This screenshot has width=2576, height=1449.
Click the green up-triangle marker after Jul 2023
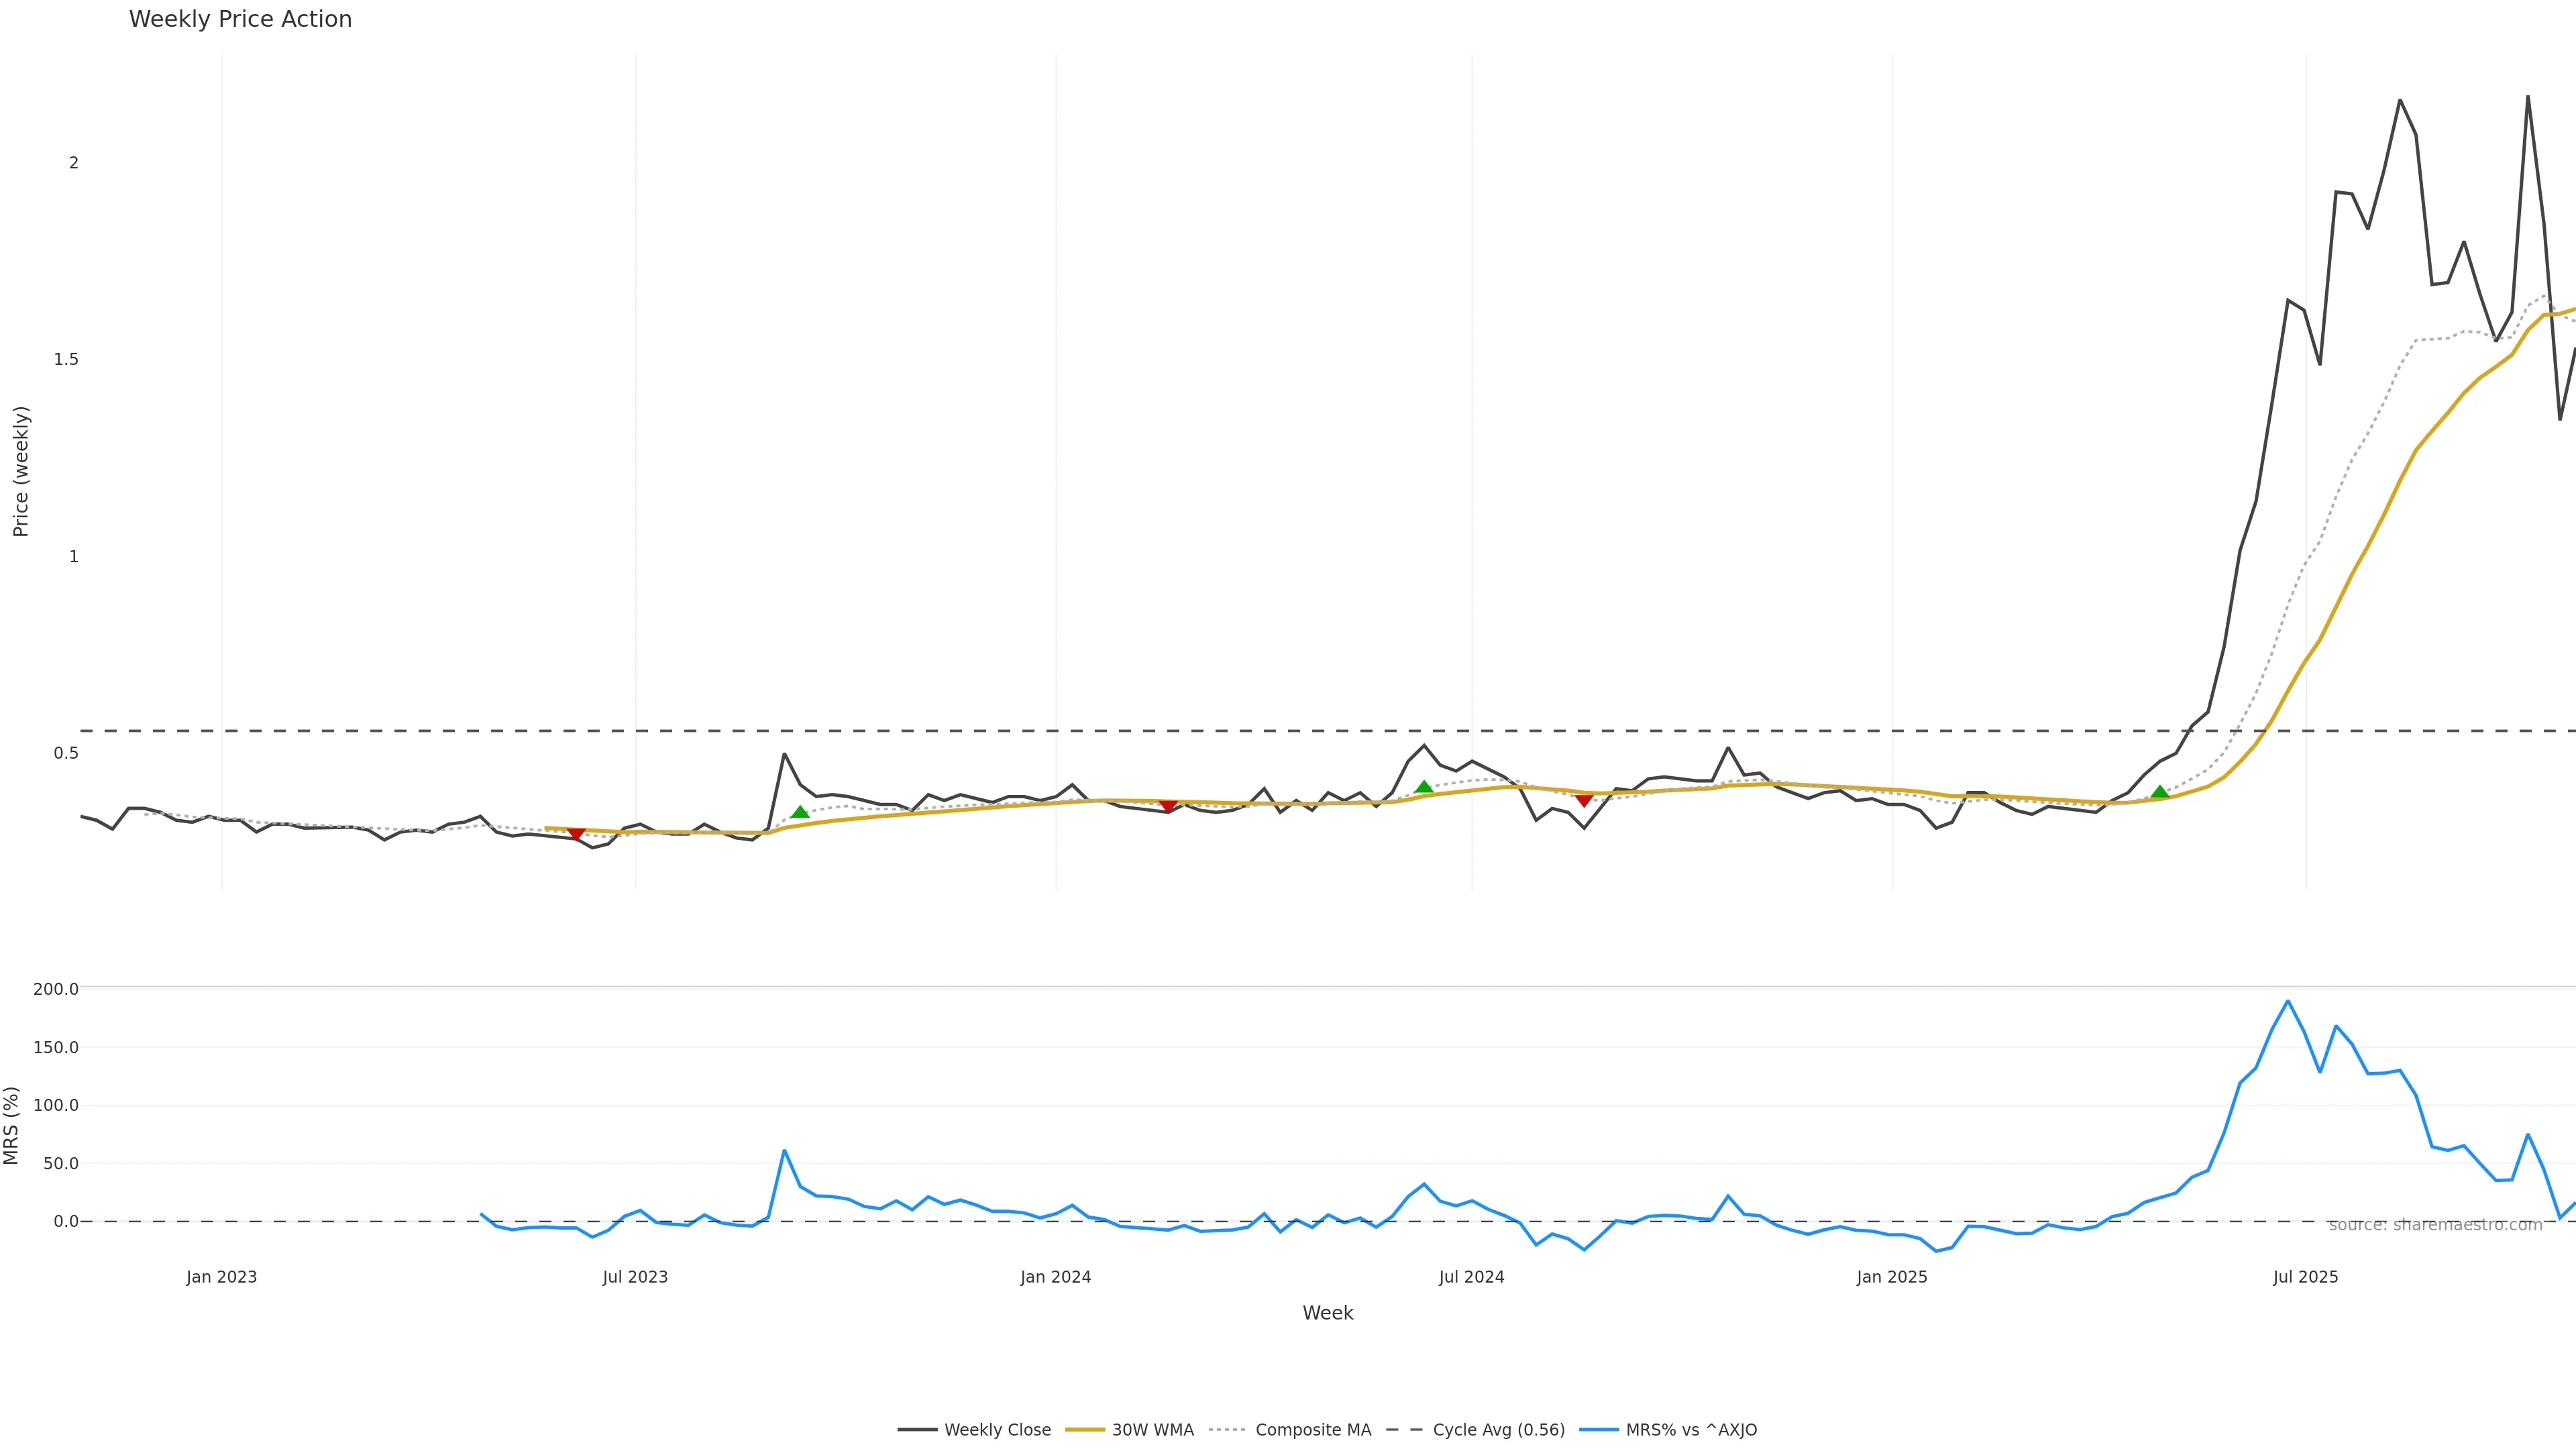click(x=800, y=812)
